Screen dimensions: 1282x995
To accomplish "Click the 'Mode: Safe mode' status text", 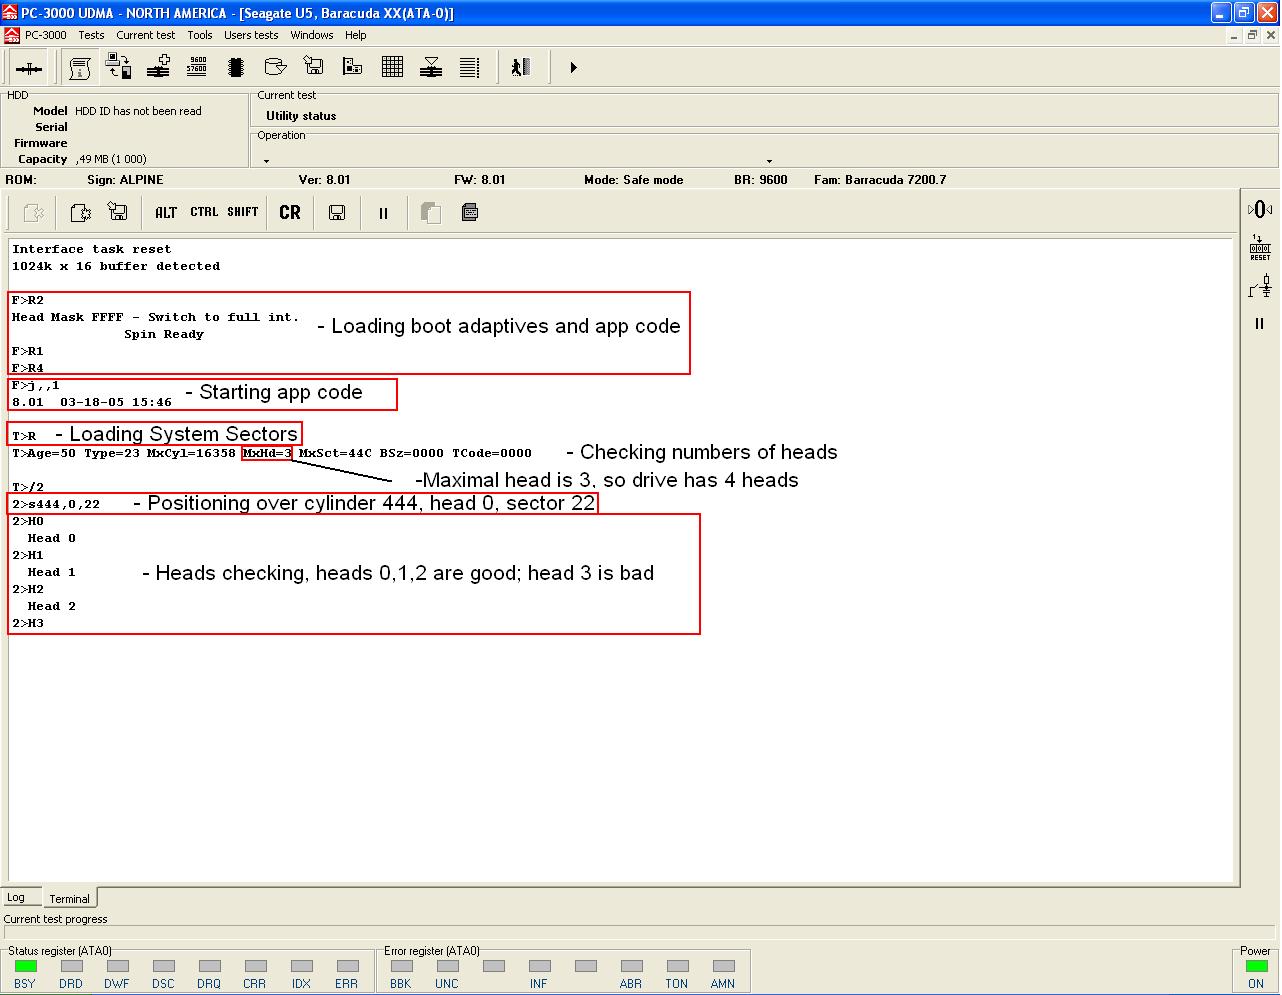I will point(634,180).
